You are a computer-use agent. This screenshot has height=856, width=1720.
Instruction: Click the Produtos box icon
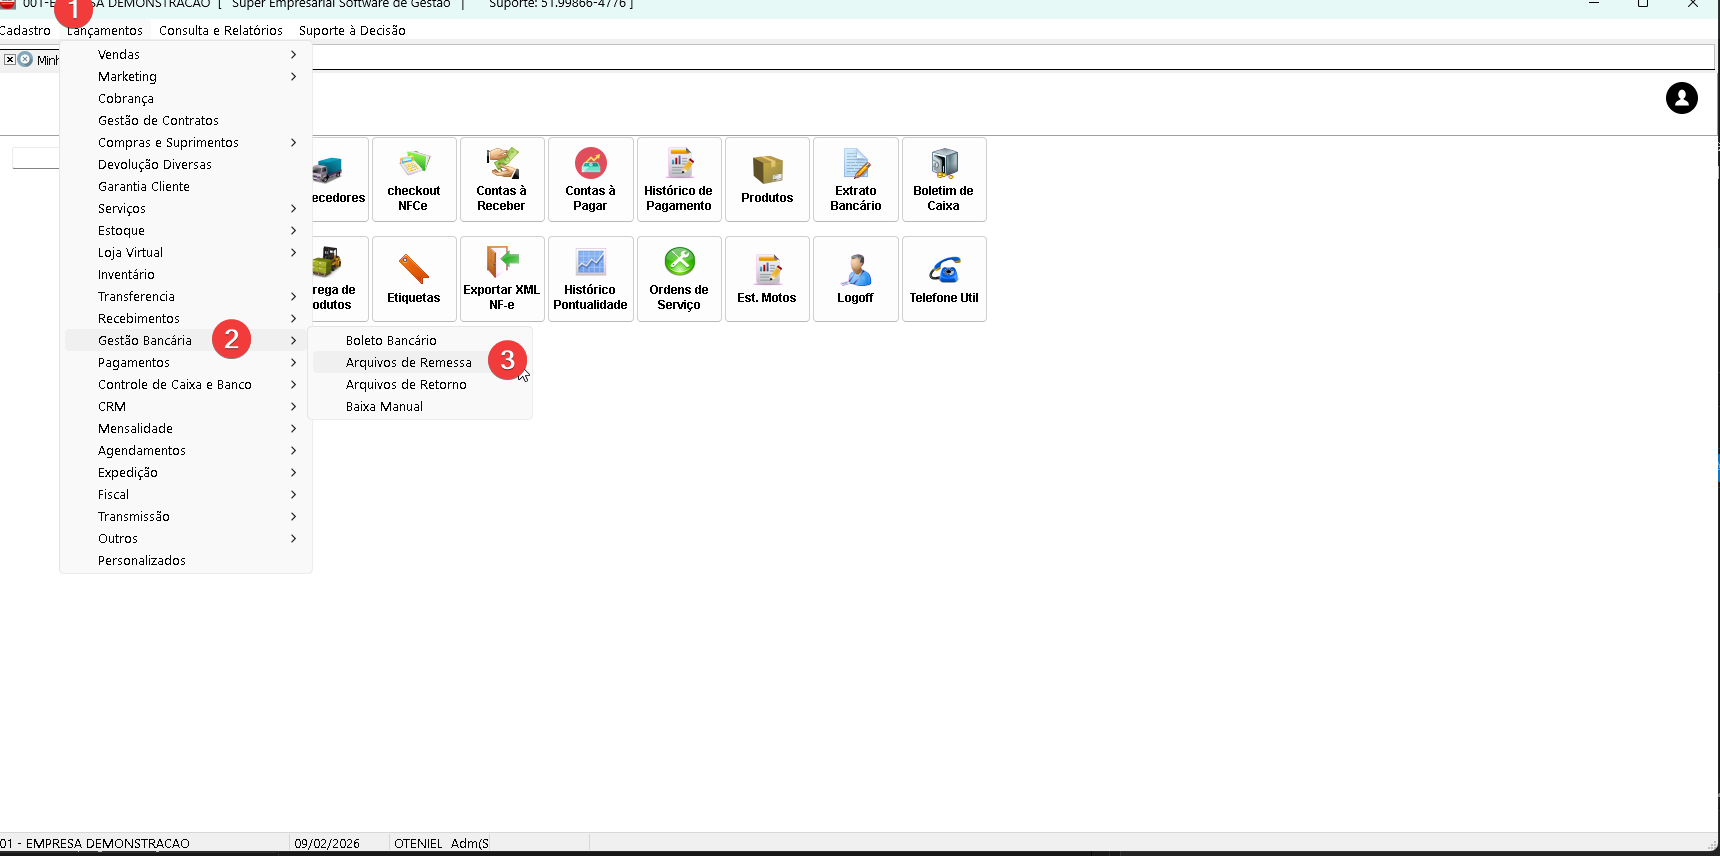[767, 179]
